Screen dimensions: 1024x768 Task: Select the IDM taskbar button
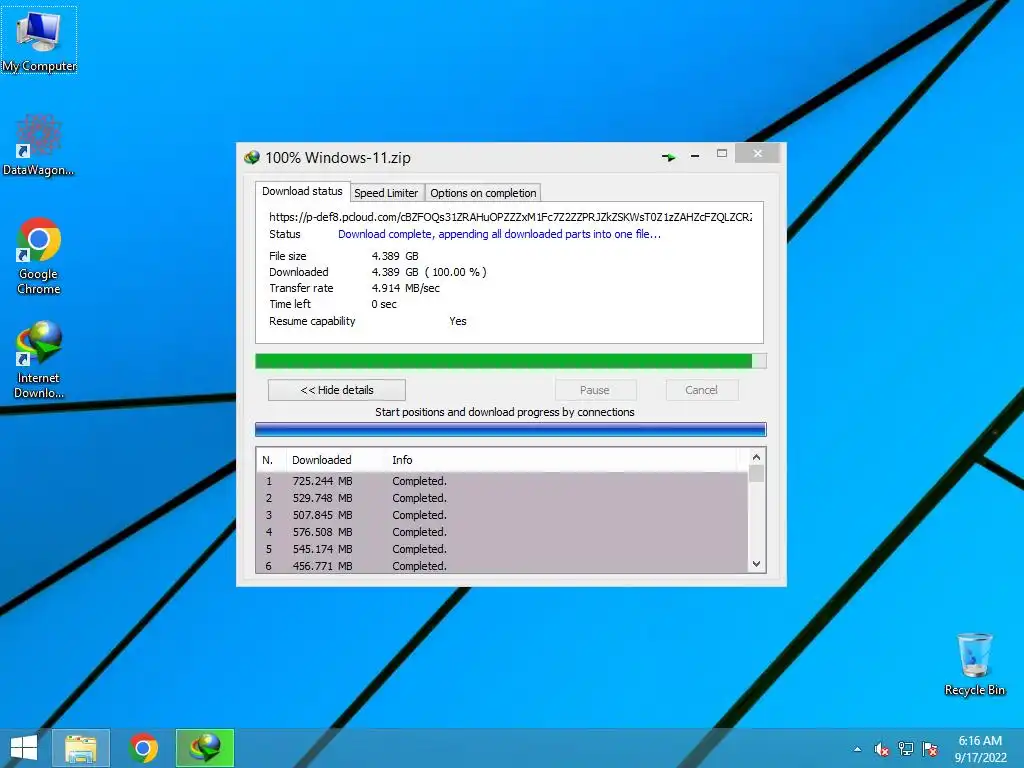coord(204,748)
